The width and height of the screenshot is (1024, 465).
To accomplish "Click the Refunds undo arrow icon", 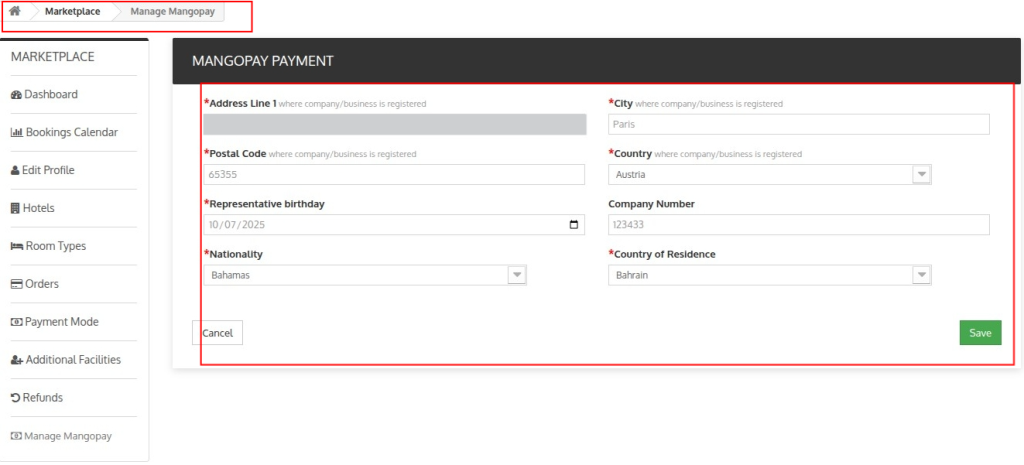I will 16,398.
